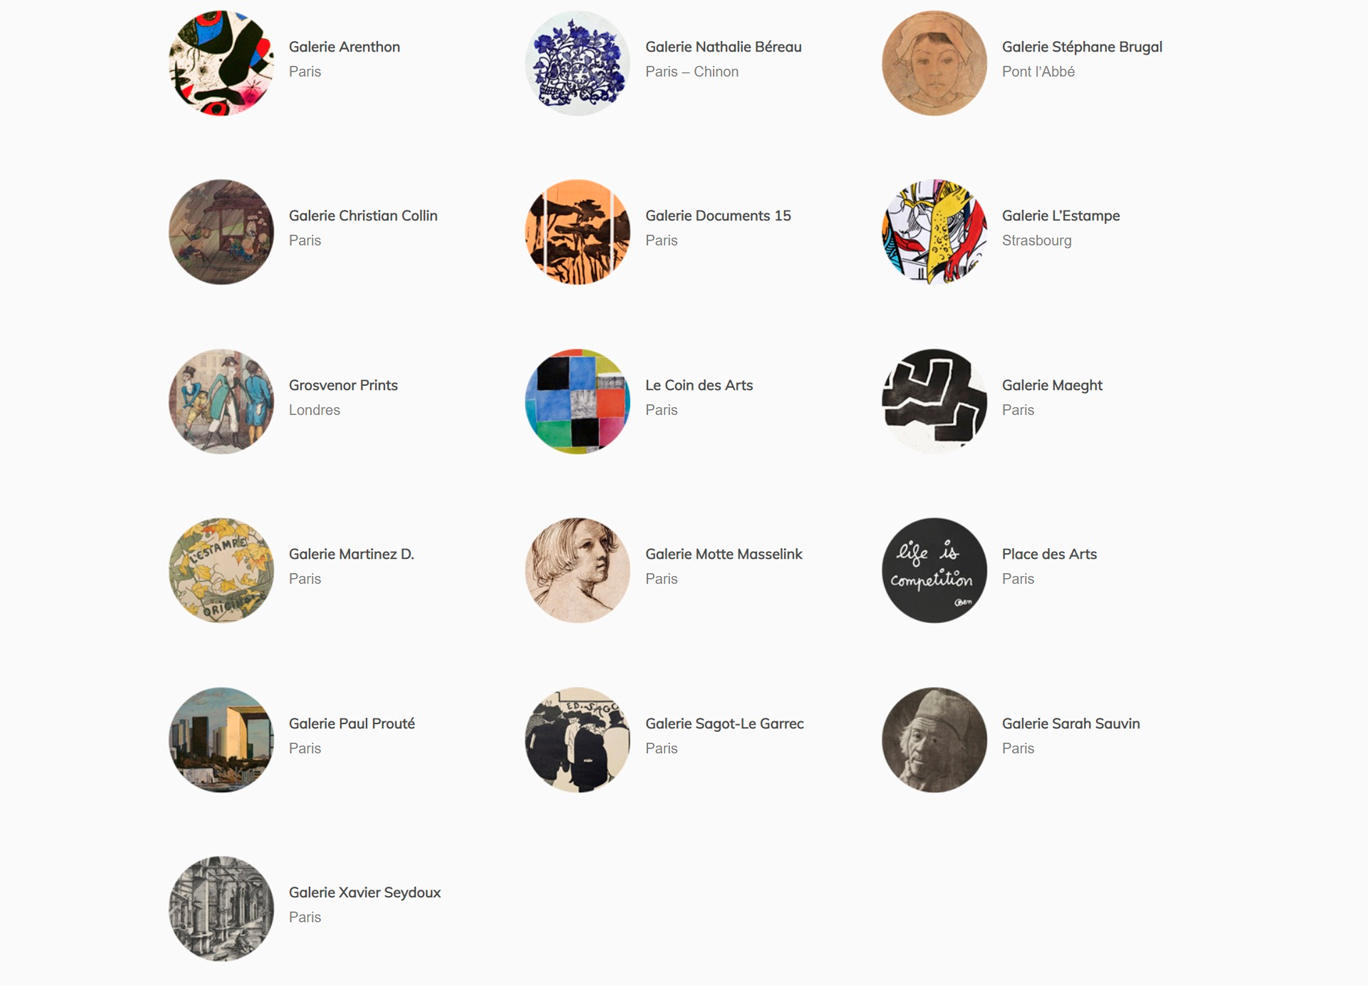Click the blue floral Galerie Nathalie Béreau image
Image resolution: width=1368 pixels, height=986 pixels.
[578, 63]
